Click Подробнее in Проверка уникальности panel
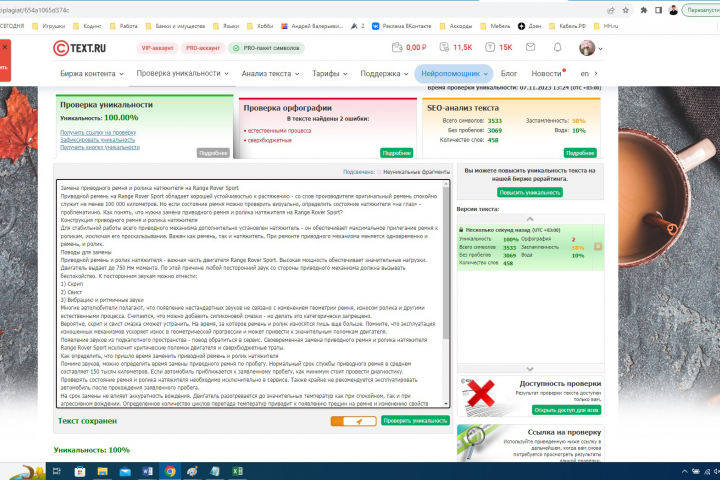This screenshot has width=720, height=480. pyautogui.click(x=213, y=153)
